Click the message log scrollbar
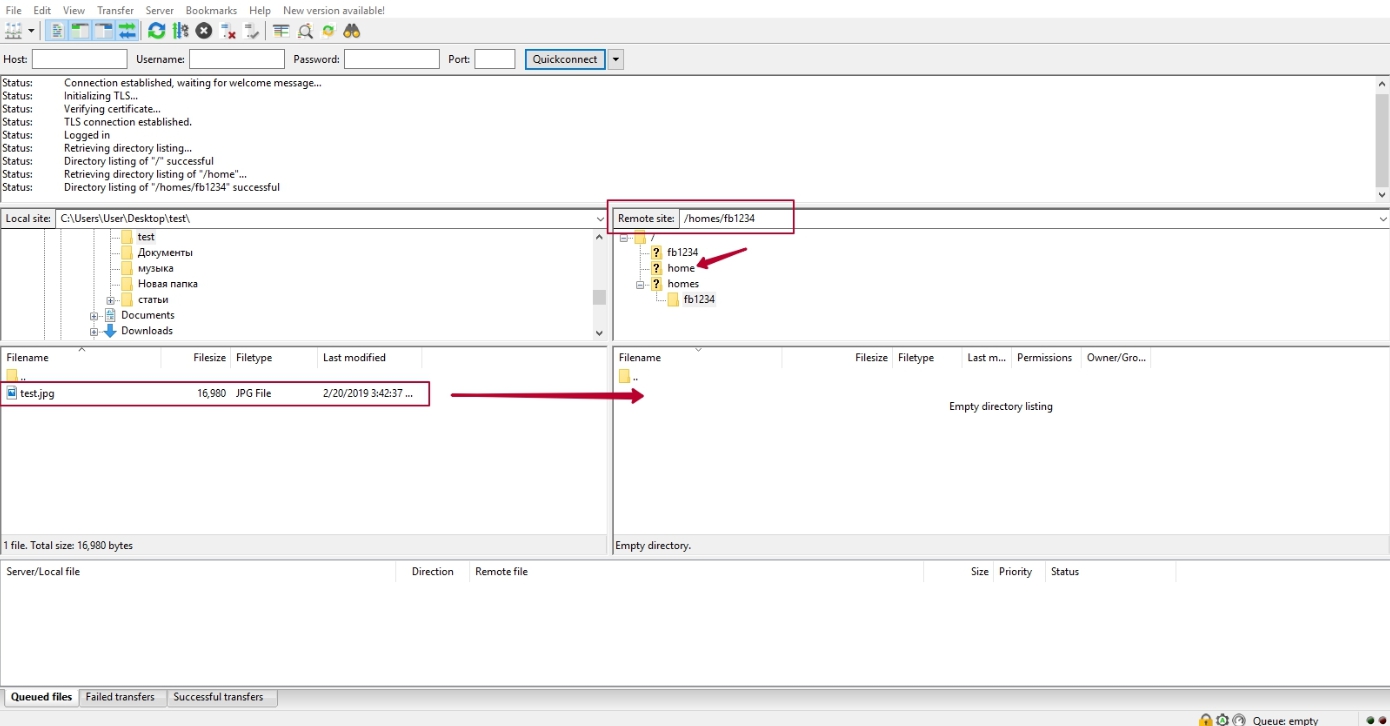The height and width of the screenshot is (726, 1390). tap(1382, 139)
